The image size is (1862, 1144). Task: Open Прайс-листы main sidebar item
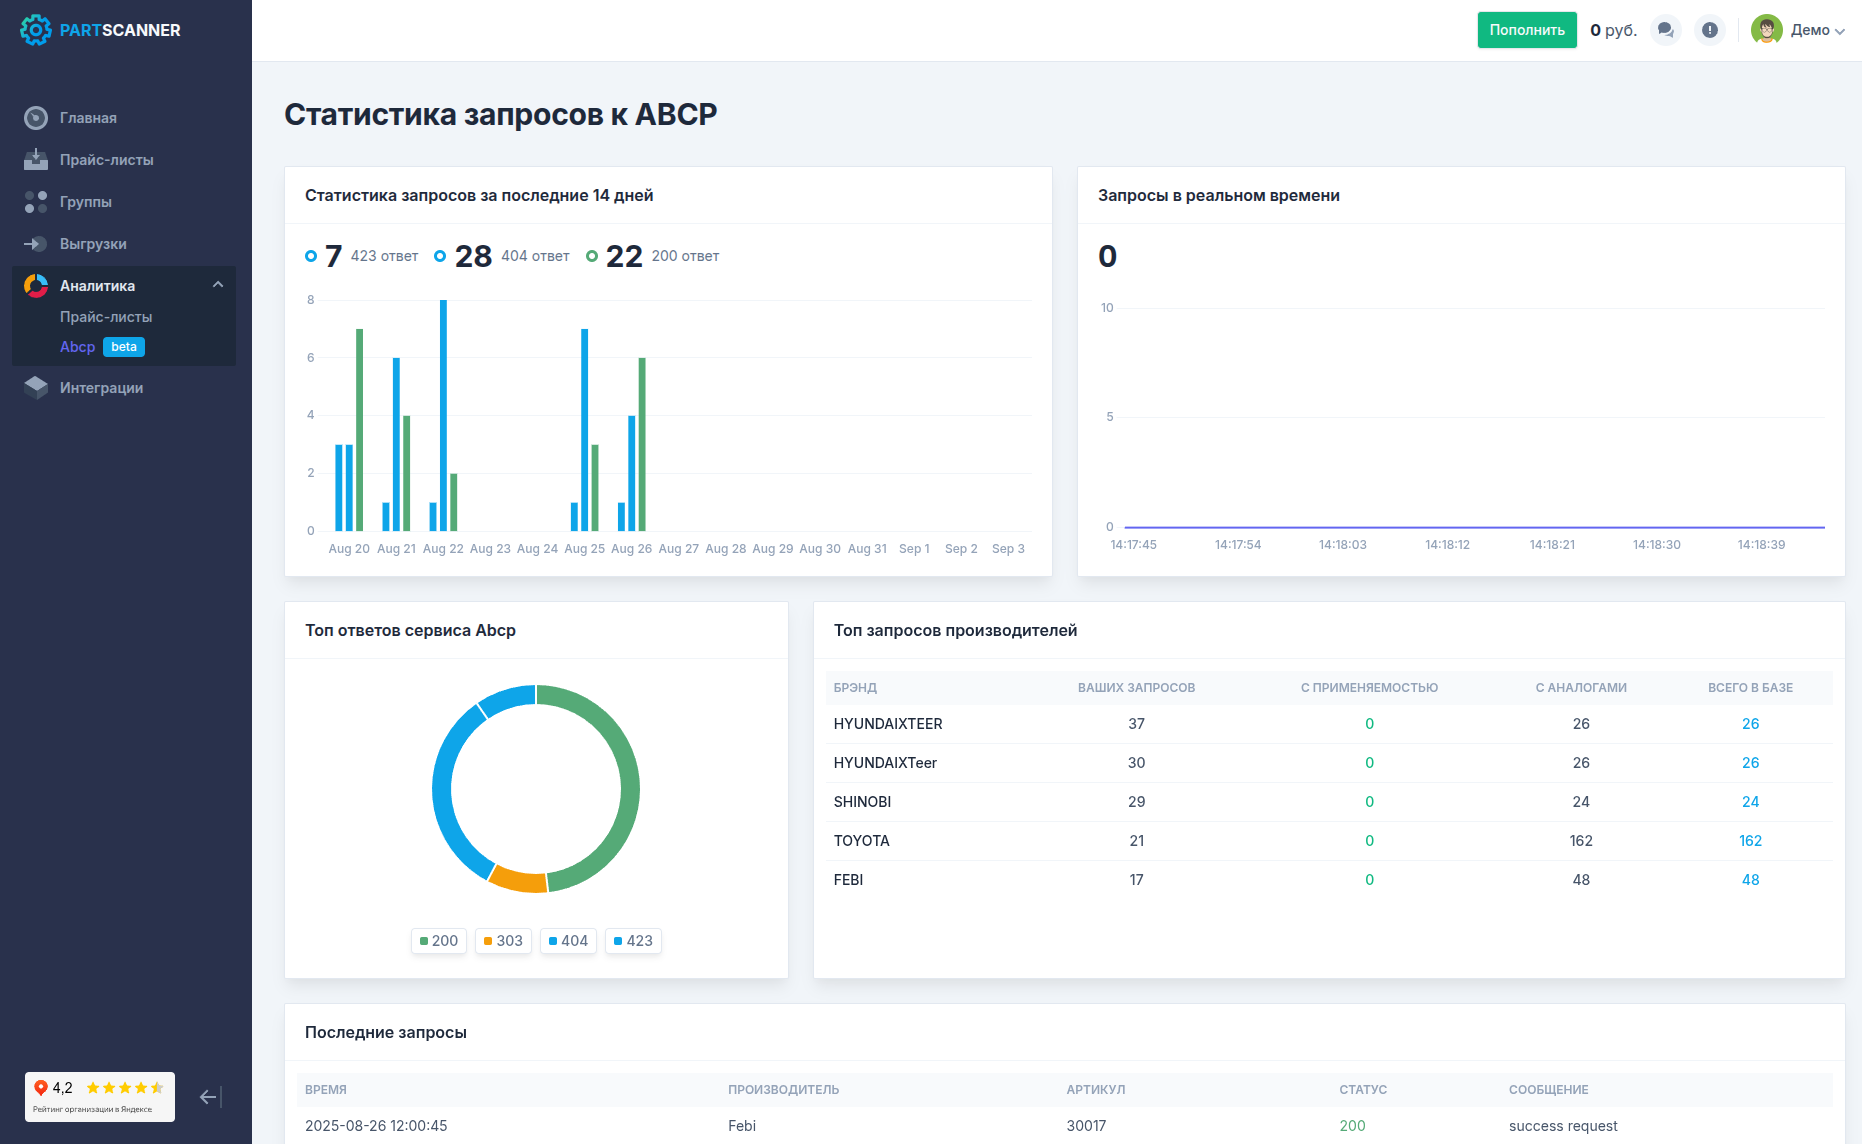(107, 160)
